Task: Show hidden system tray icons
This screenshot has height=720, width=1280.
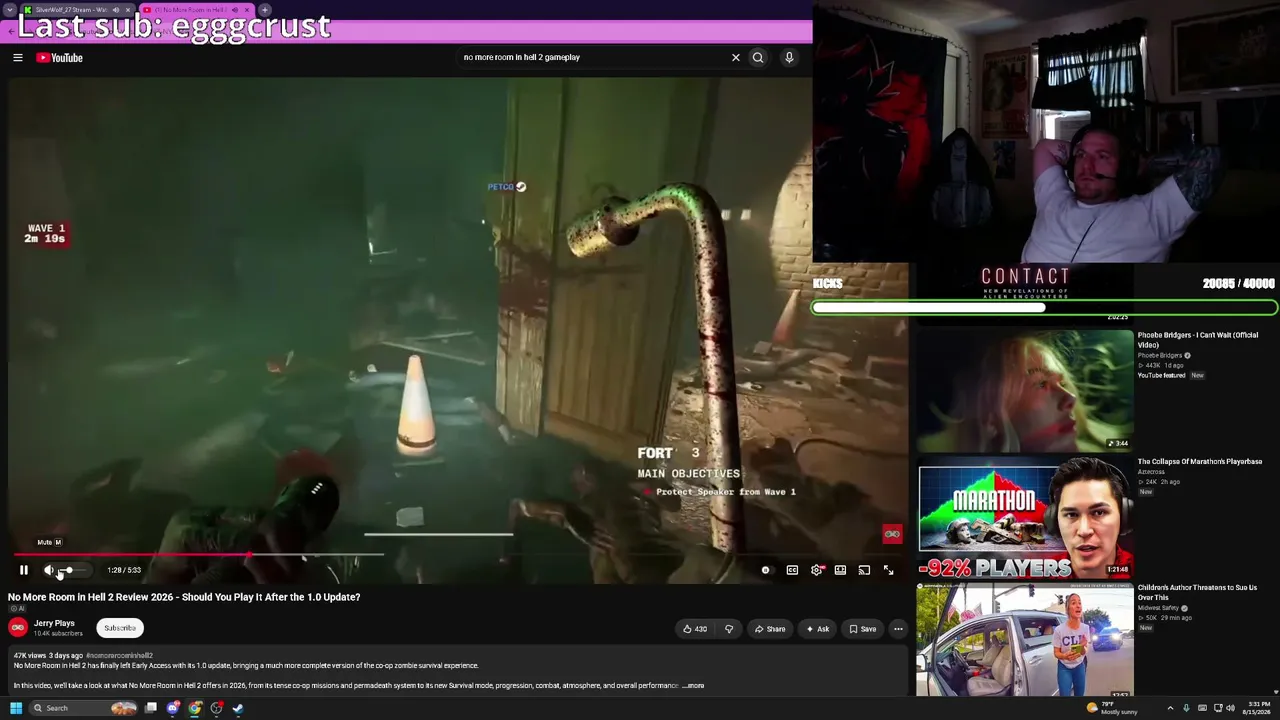Action: (x=1170, y=708)
